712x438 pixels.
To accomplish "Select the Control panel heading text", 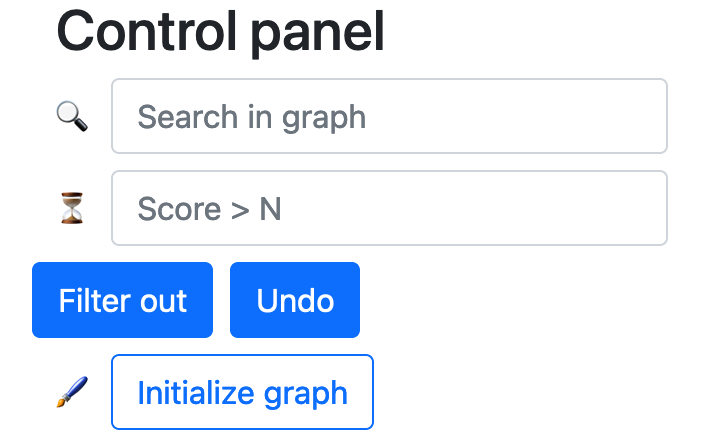I will coord(221,32).
